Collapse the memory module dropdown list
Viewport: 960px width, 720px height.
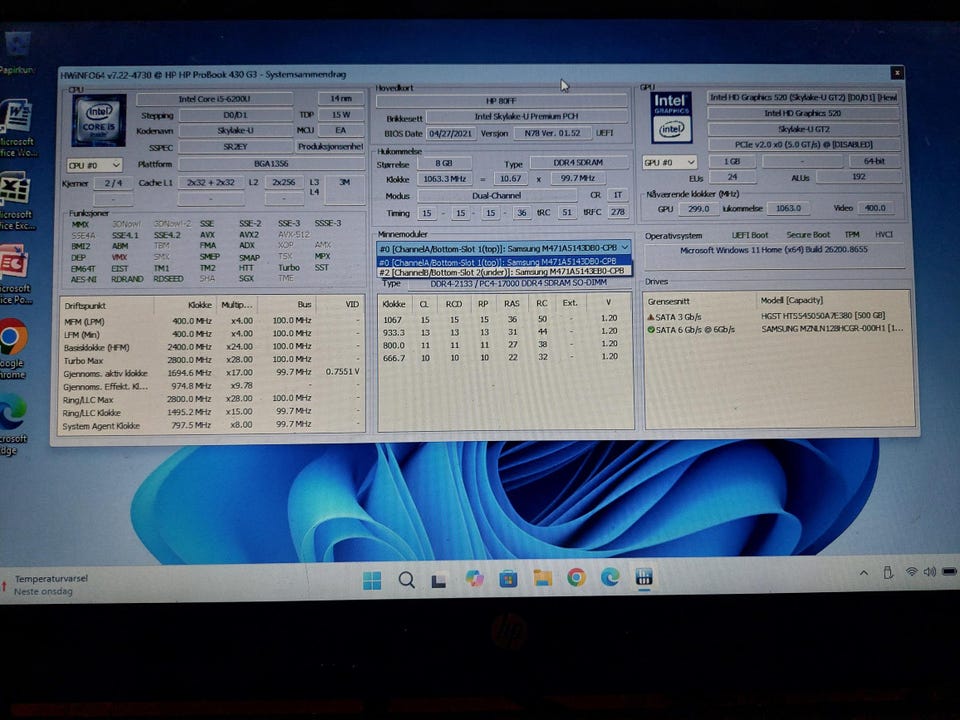point(624,247)
